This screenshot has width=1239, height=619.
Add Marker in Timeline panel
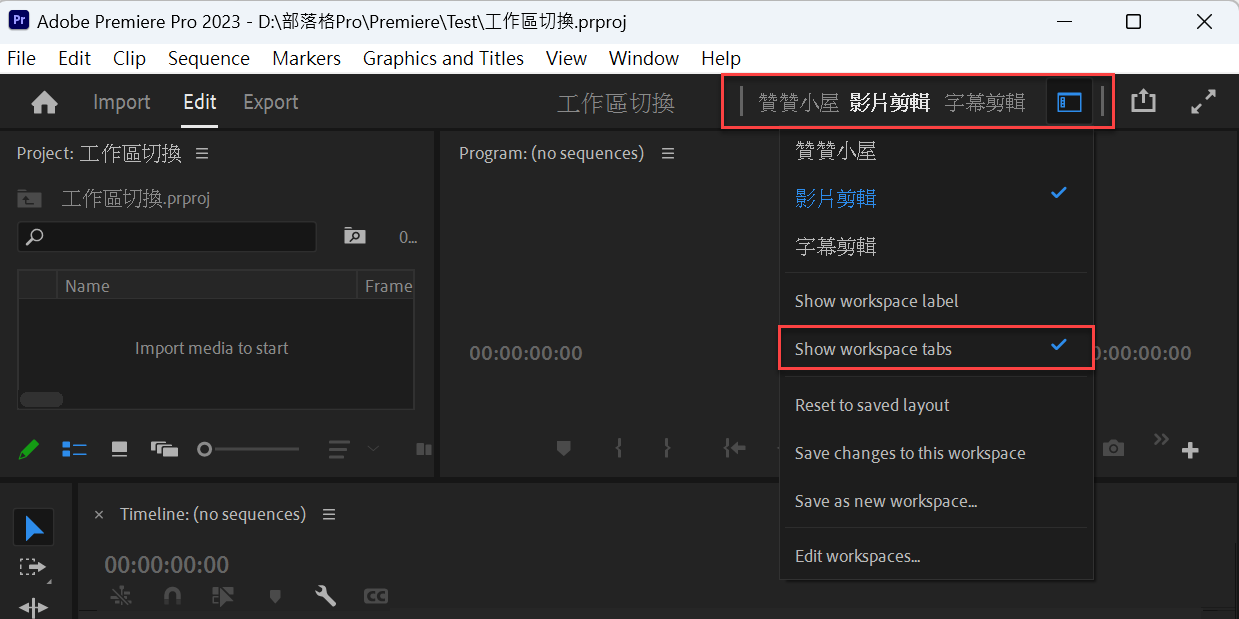pyautogui.click(x=275, y=597)
